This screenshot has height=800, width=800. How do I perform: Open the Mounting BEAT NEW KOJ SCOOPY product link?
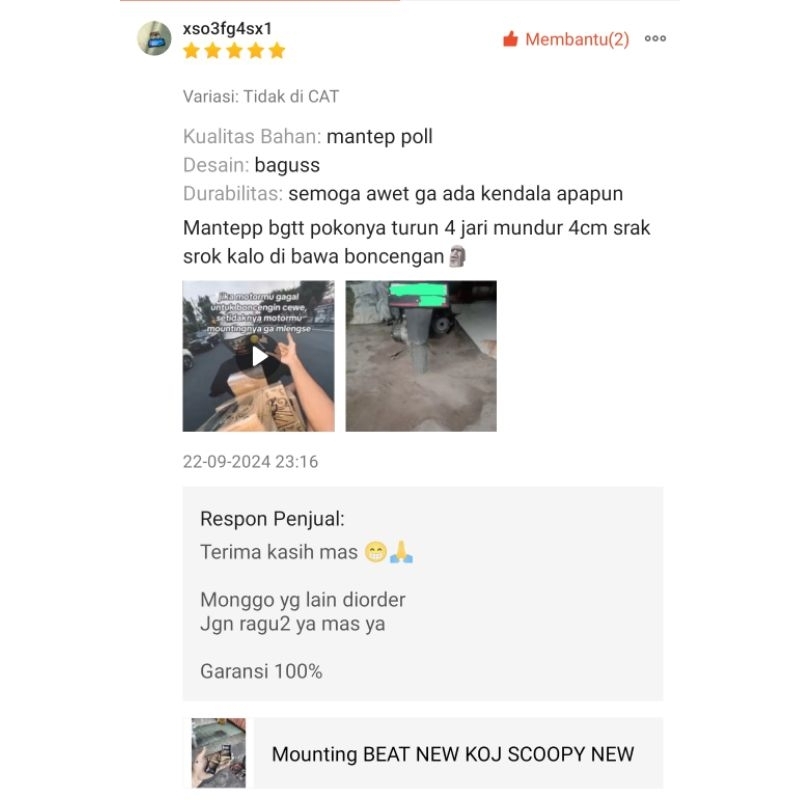click(453, 754)
